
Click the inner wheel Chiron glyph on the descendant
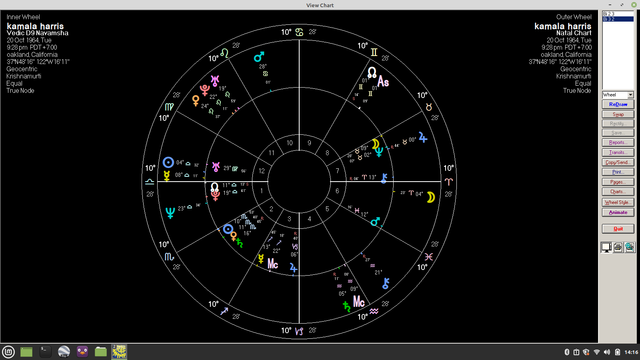pyautogui.click(x=384, y=178)
